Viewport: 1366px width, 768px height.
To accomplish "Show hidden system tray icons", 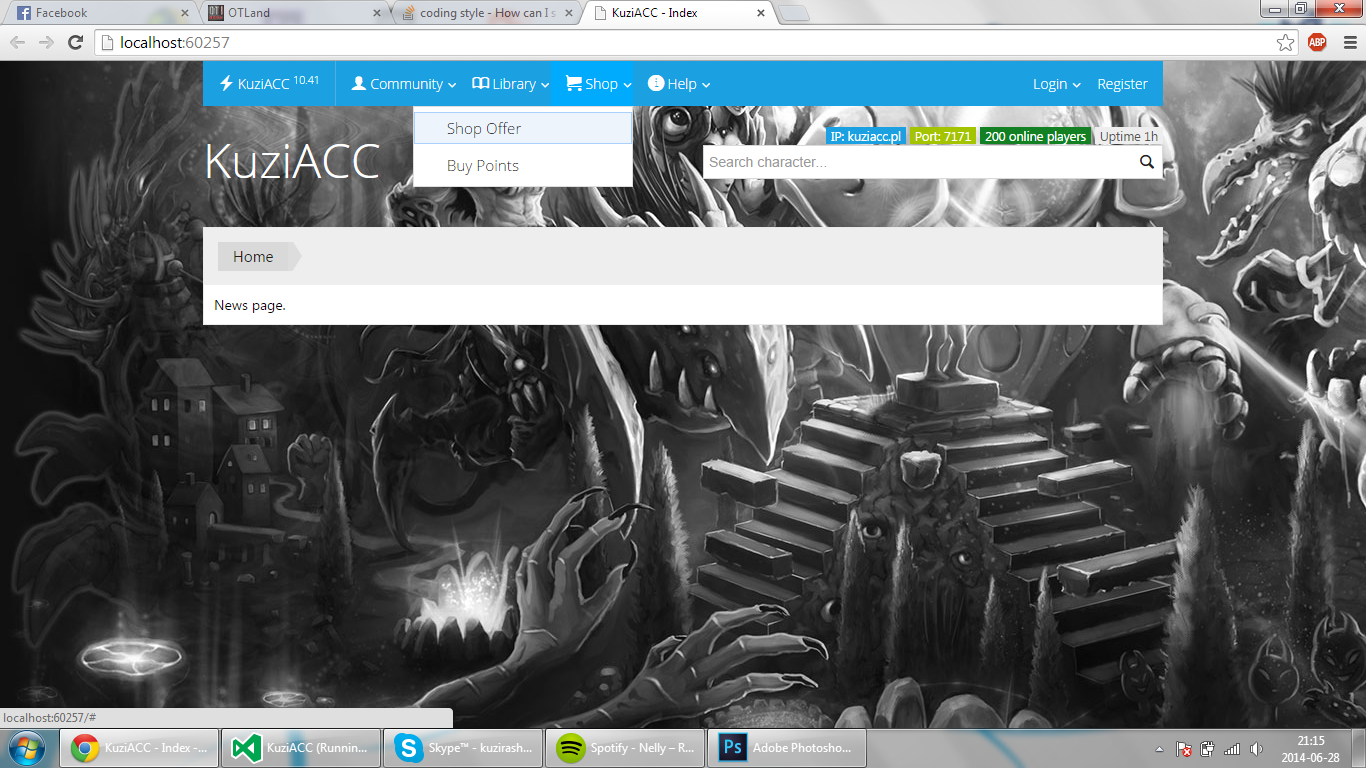I will pos(1160,748).
